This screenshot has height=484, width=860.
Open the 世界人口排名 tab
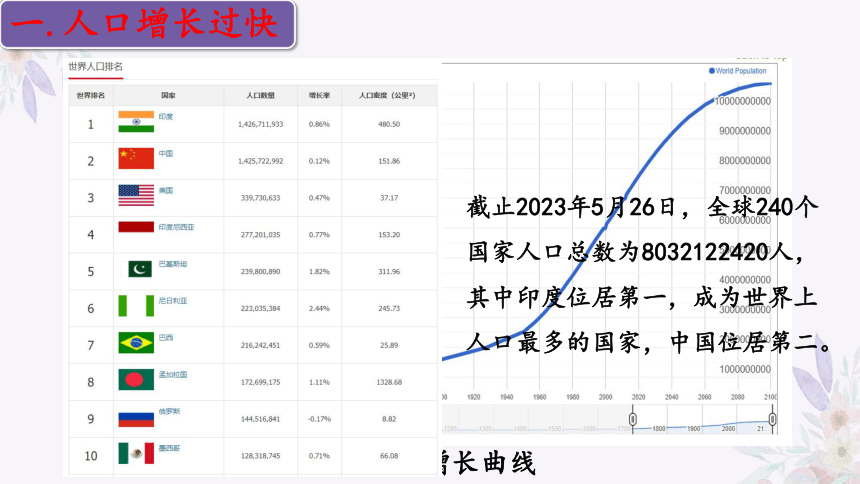(x=95, y=67)
